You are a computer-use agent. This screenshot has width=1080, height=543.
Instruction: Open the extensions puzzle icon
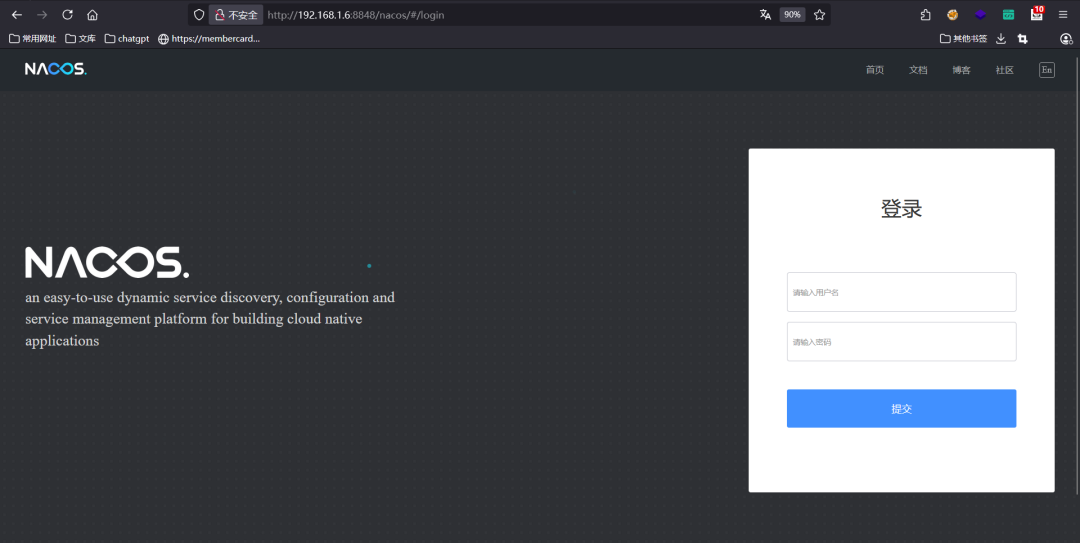(926, 14)
